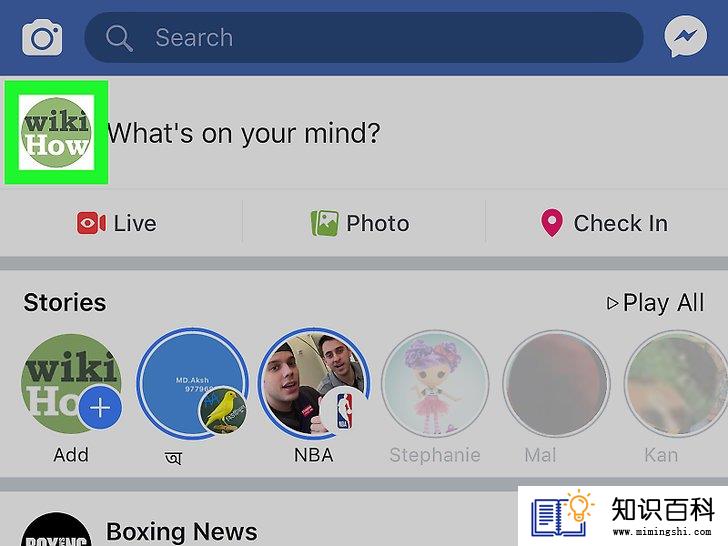Viewport: 728px width, 546px height.
Task: Tap the highlighted wikiHow profile picture
Action: 57,133
